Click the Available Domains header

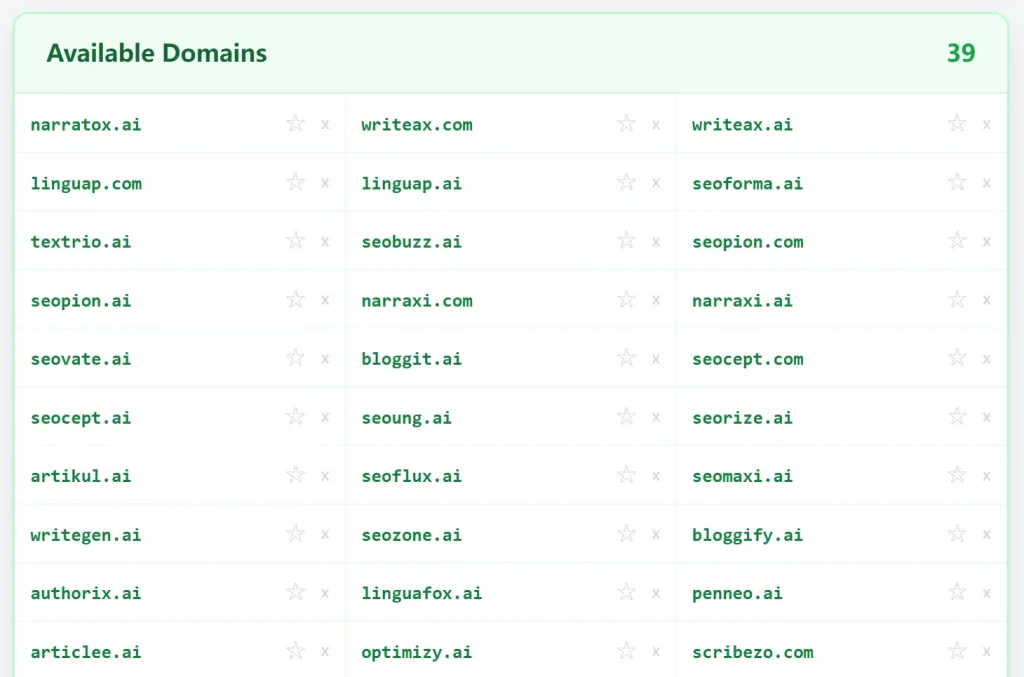[156, 53]
